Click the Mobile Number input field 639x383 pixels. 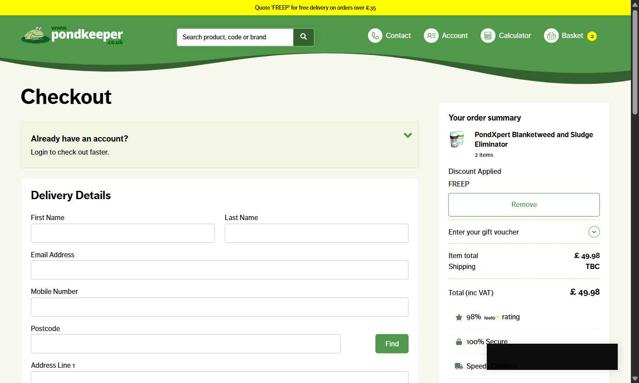coord(220,307)
